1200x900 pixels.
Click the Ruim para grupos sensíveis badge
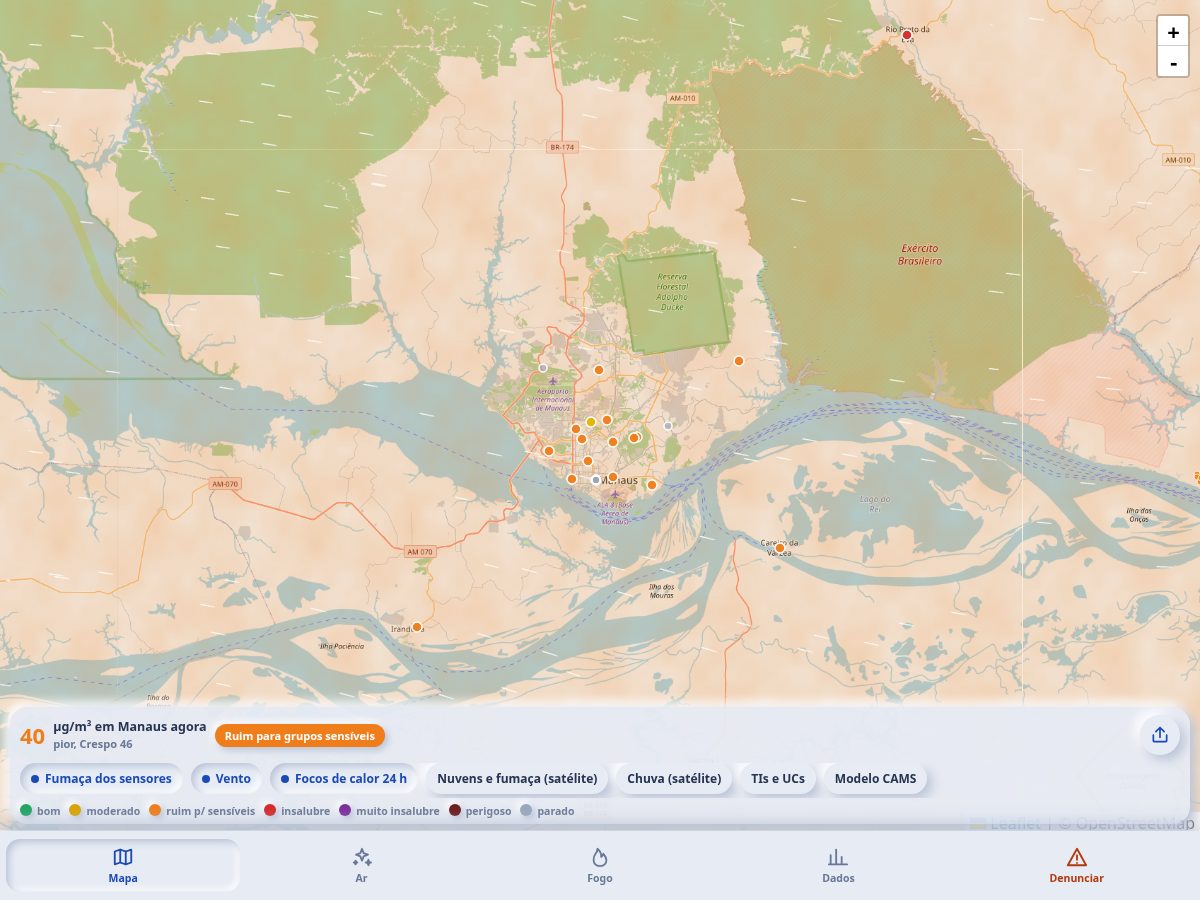(300, 736)
